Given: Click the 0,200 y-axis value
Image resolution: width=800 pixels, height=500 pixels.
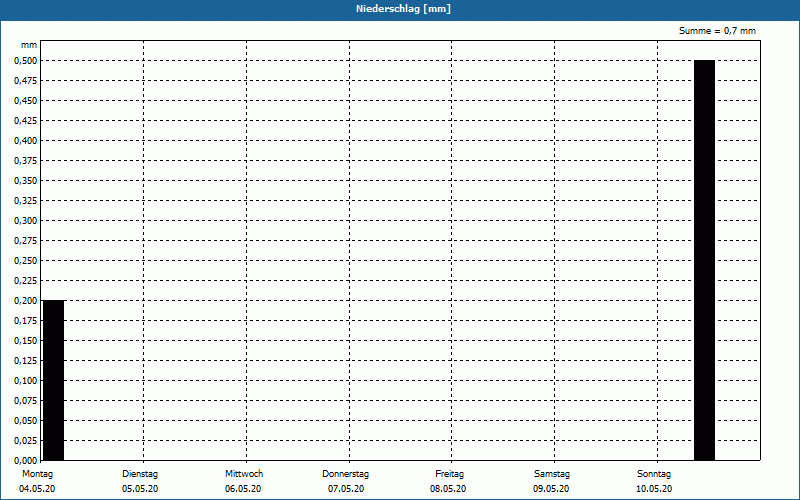Looking at the screenshot, I should (x=26, y=301).
